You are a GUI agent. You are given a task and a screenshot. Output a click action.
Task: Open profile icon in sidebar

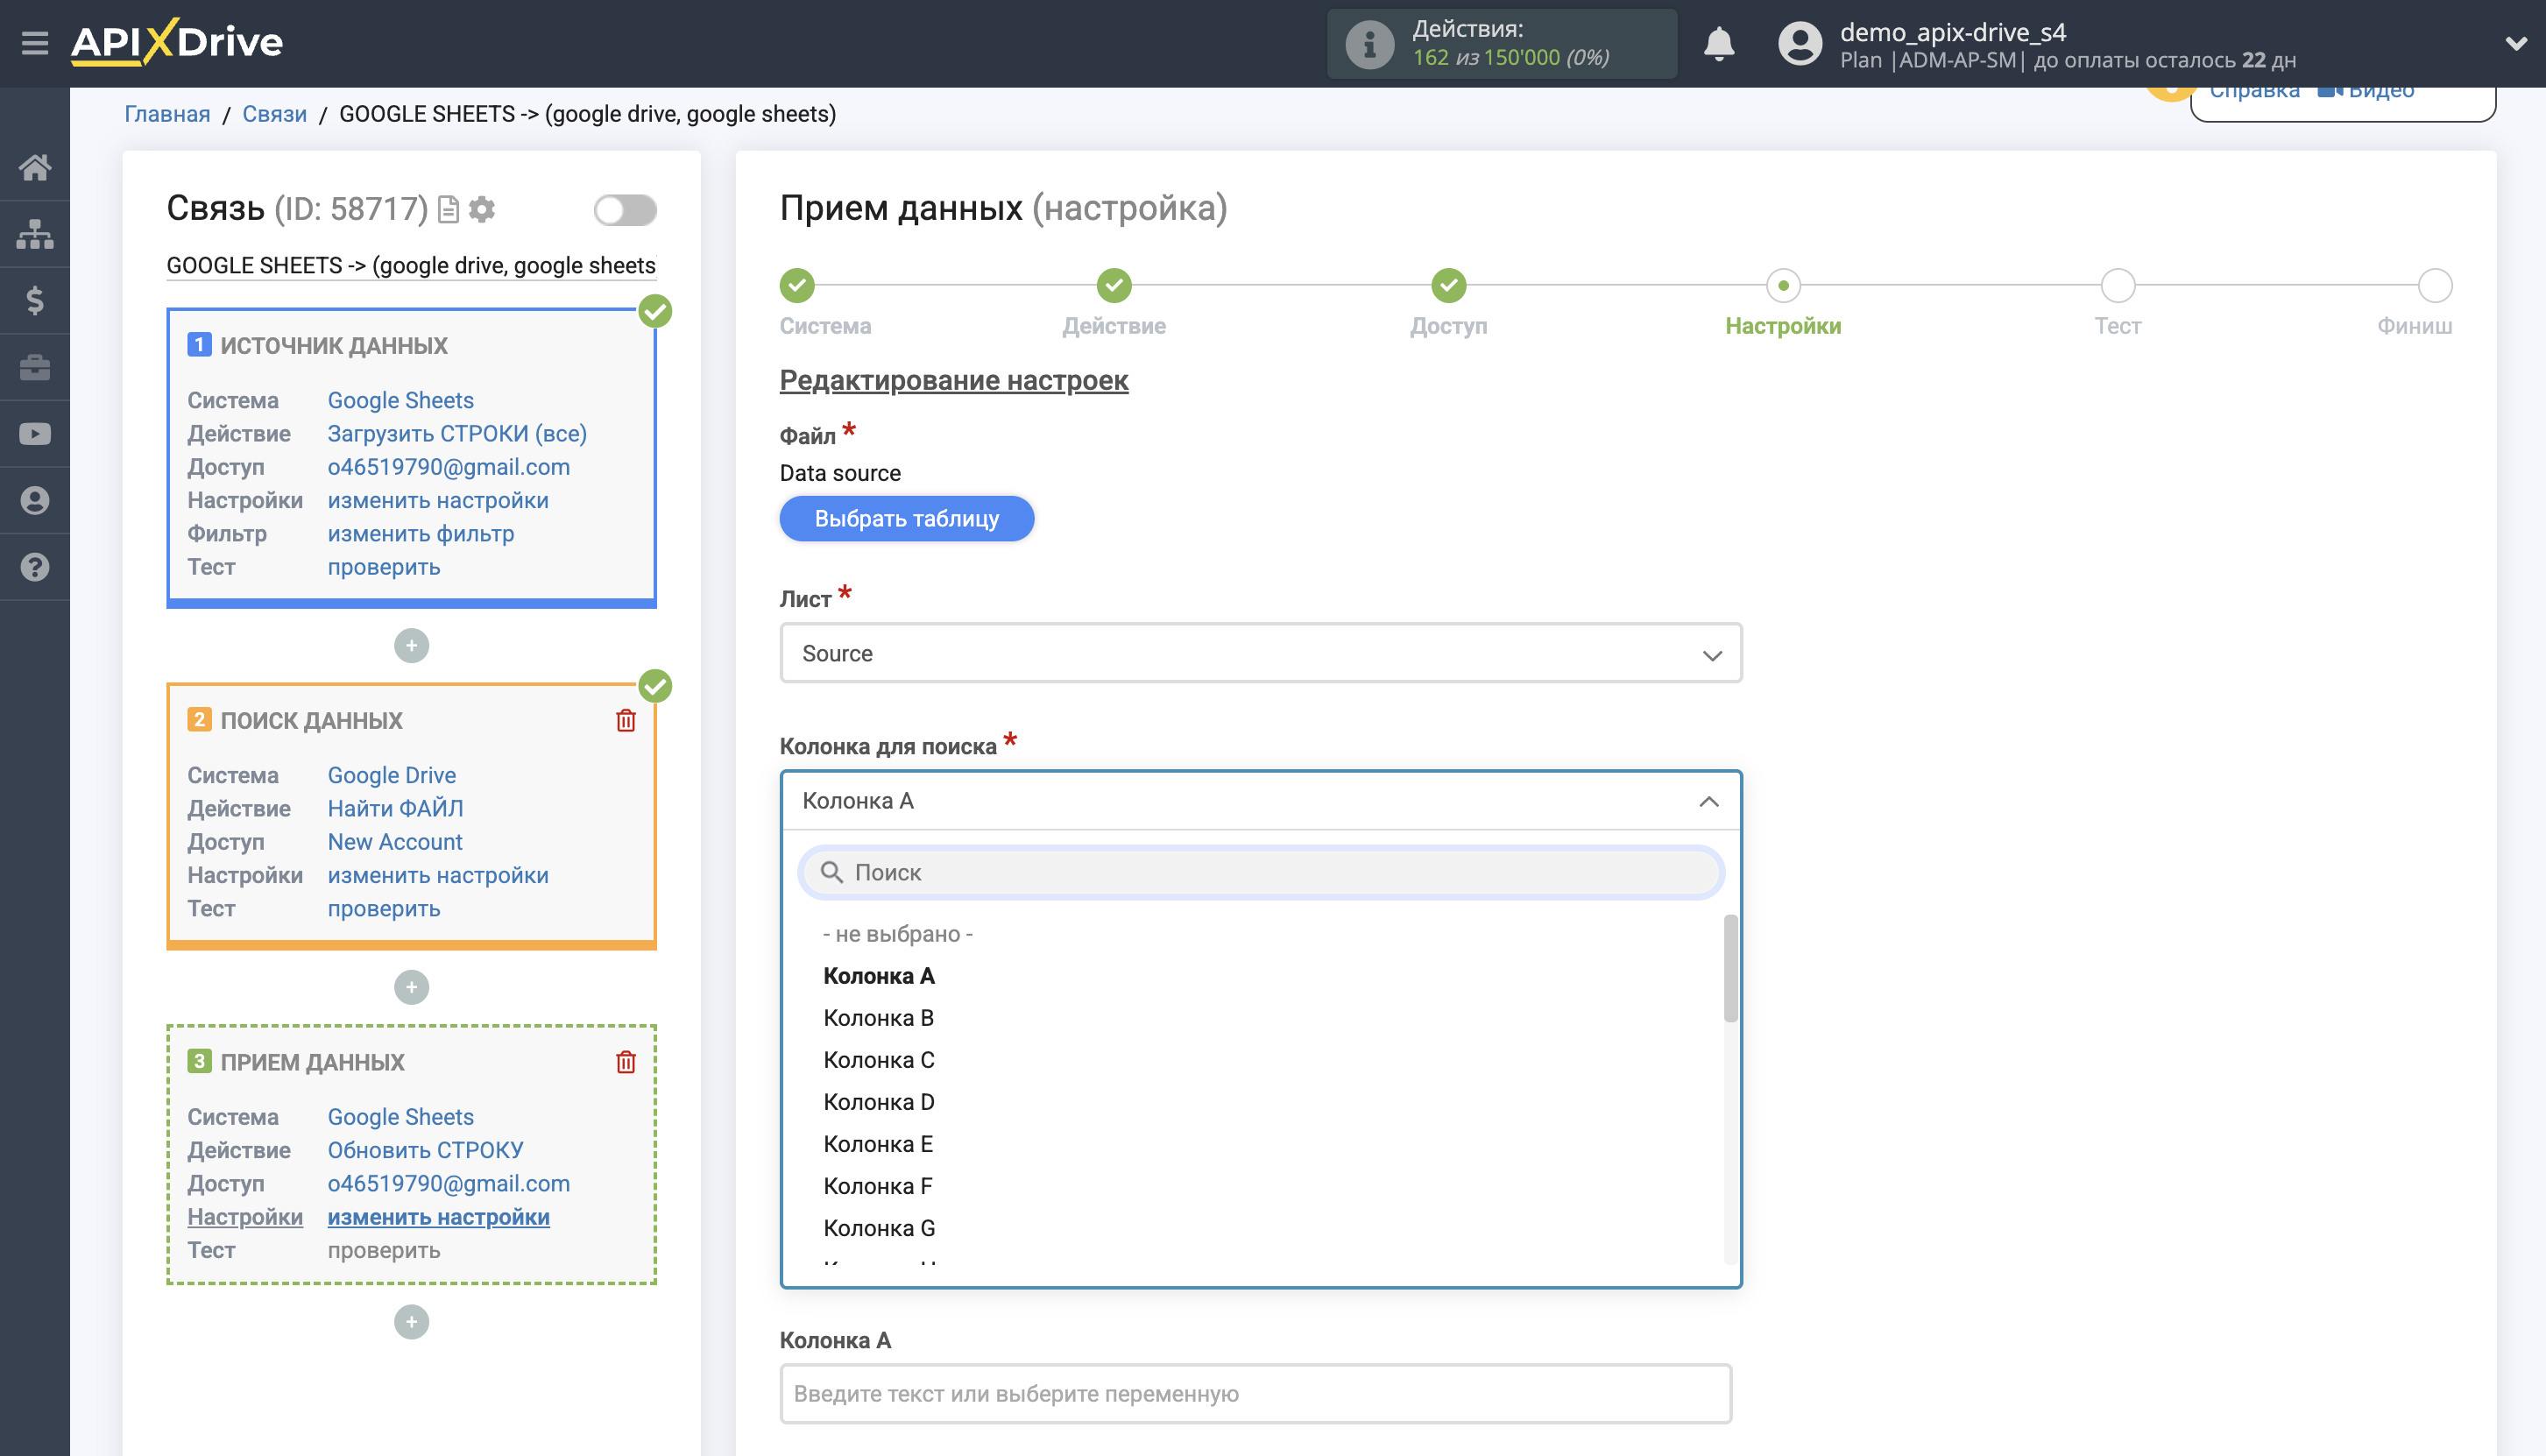[x=35, y=500]
